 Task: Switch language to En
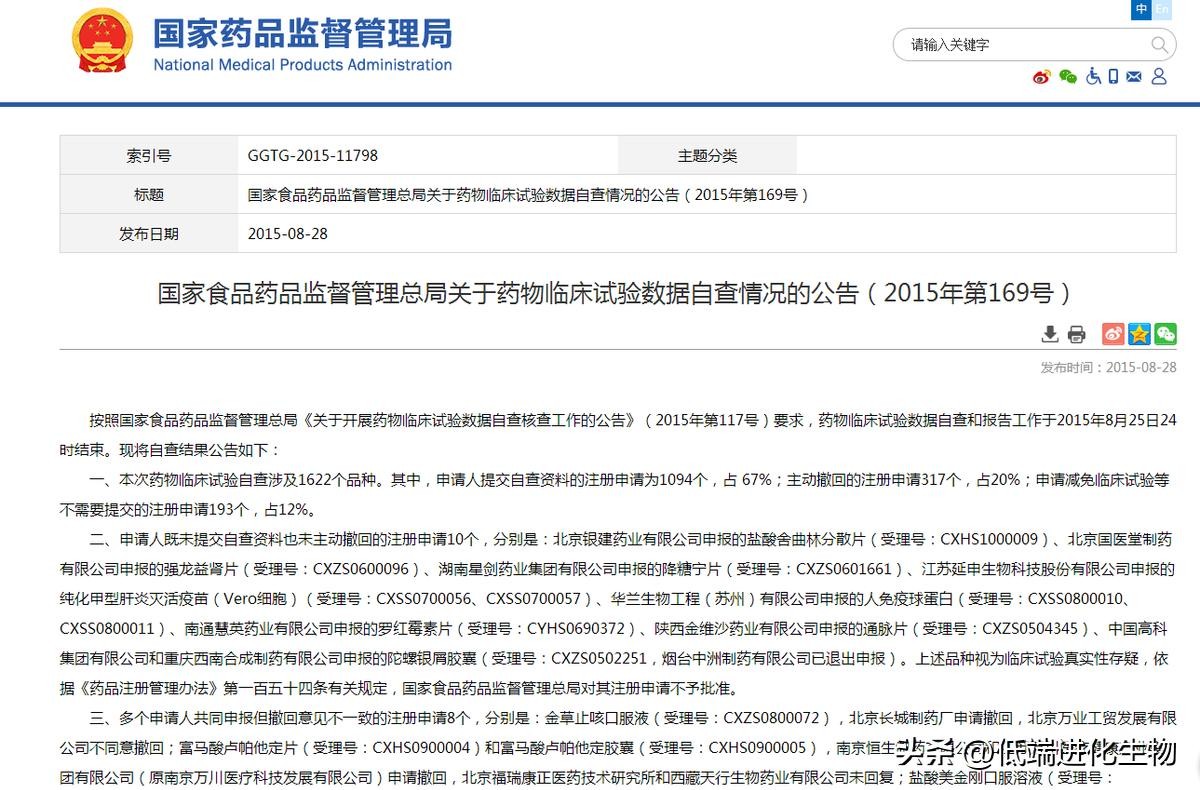1162,9
